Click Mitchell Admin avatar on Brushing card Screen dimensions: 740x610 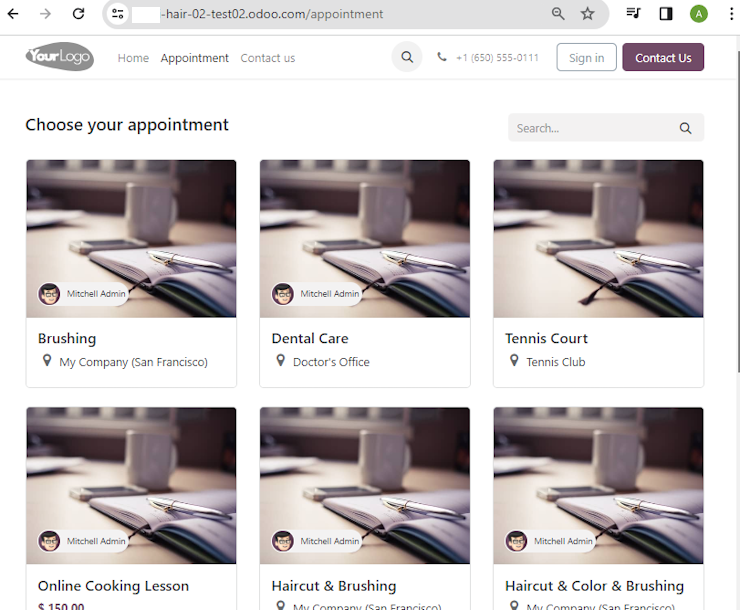click(x=49, y=294)
